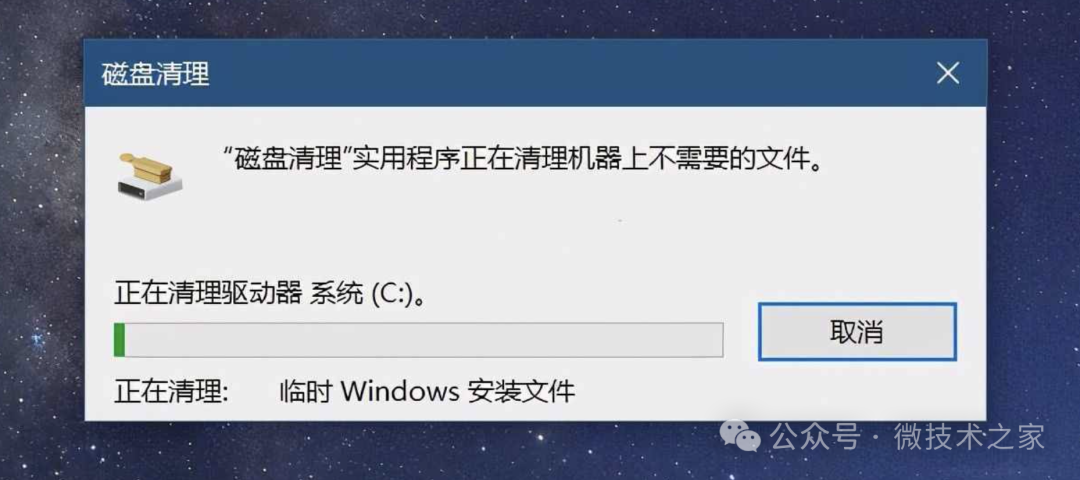Close the 磁盘清理 dialog with the X
Viewport: 1080px width, 480px height.
coord(948,73)
